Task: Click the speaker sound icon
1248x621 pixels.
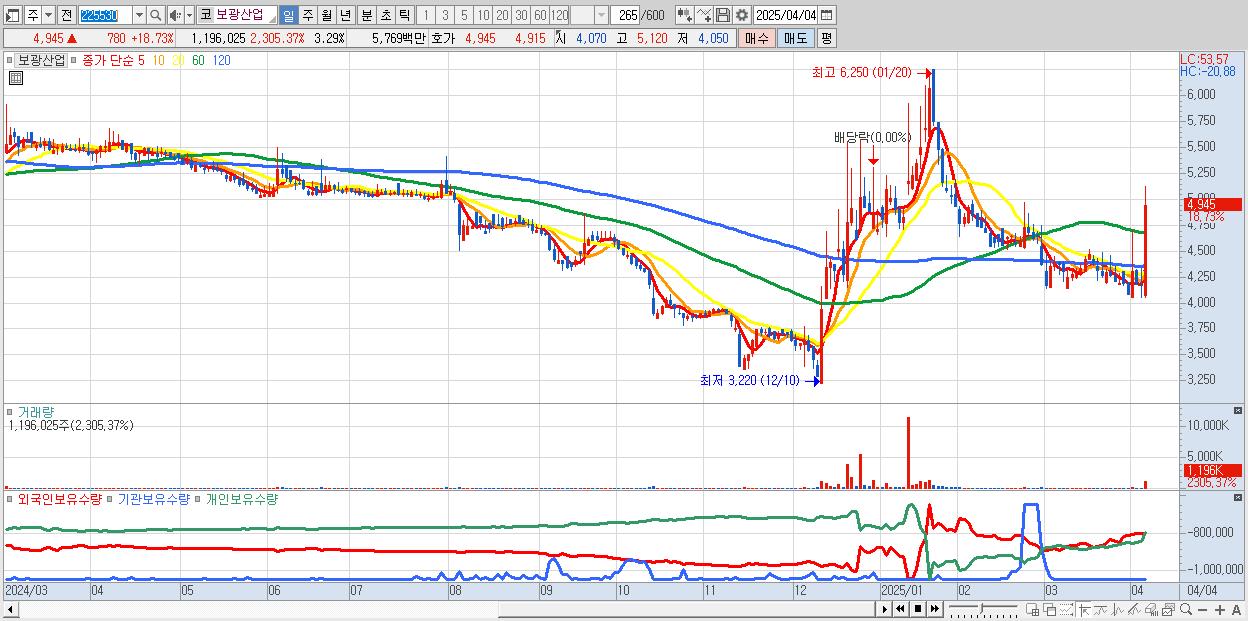Action: [x=175, y=15]
